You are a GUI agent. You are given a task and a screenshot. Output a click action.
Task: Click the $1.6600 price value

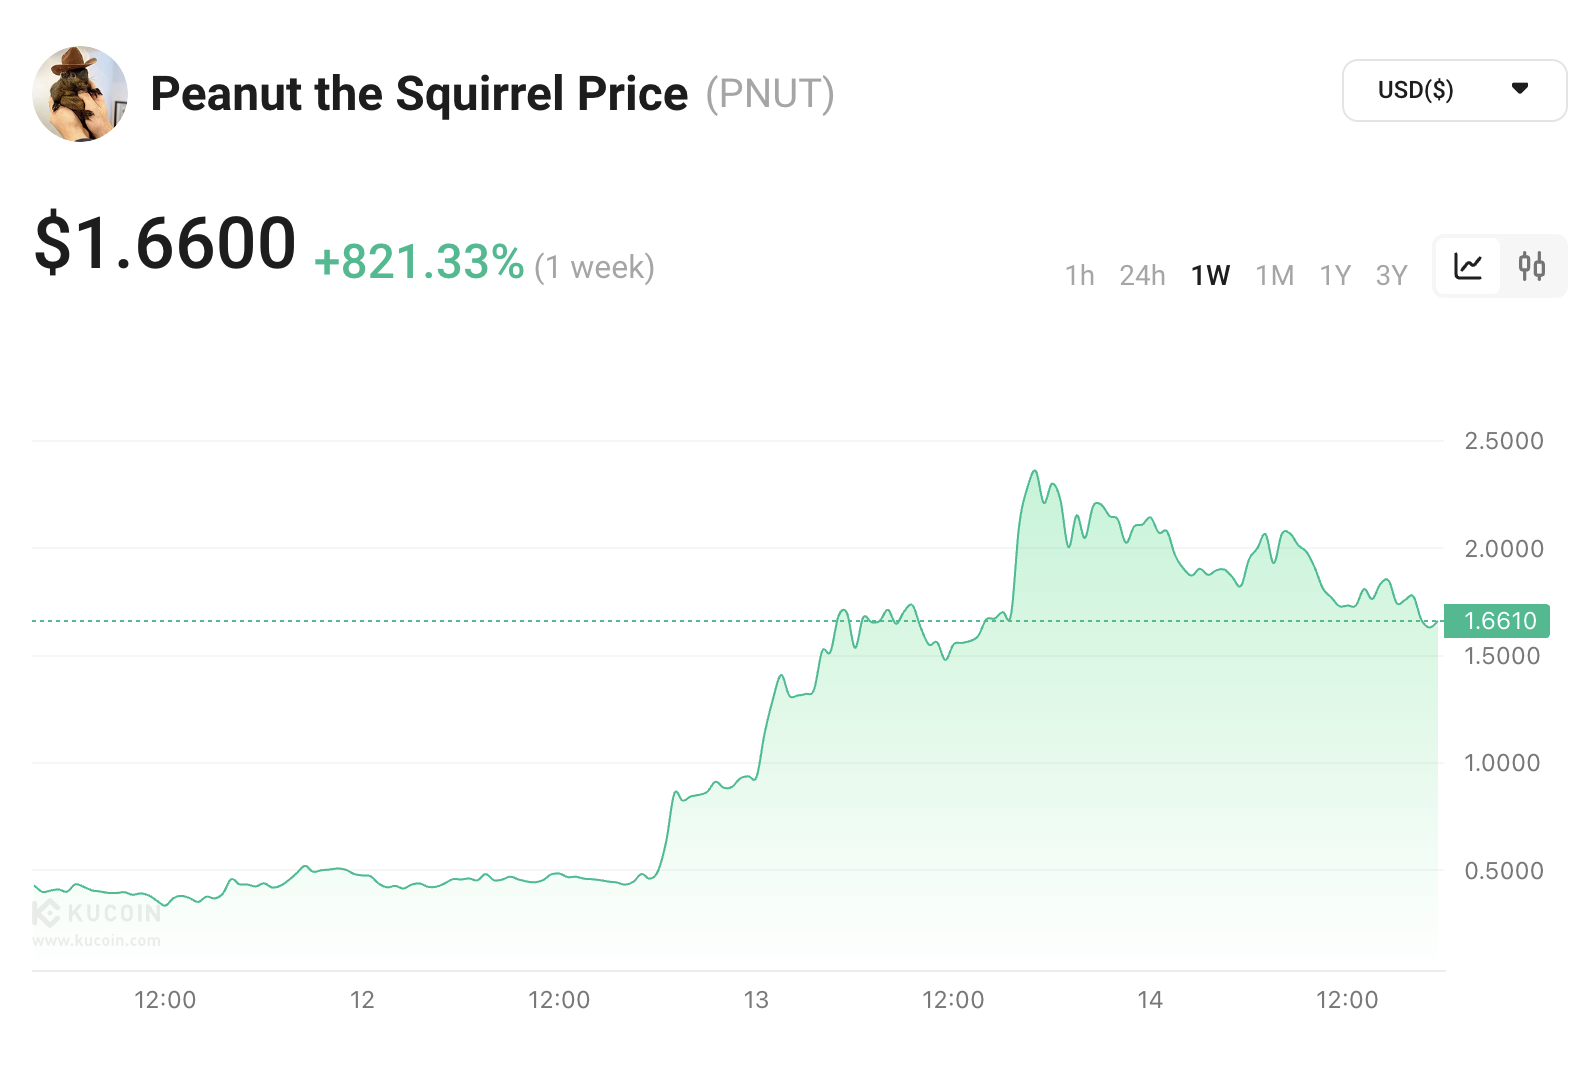click(165, 243)
